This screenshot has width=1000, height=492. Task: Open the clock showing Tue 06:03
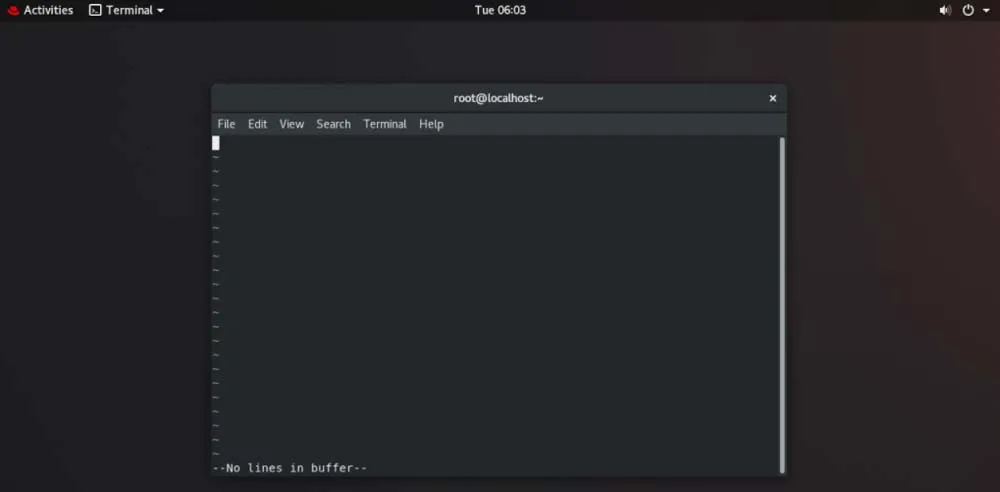500,10
